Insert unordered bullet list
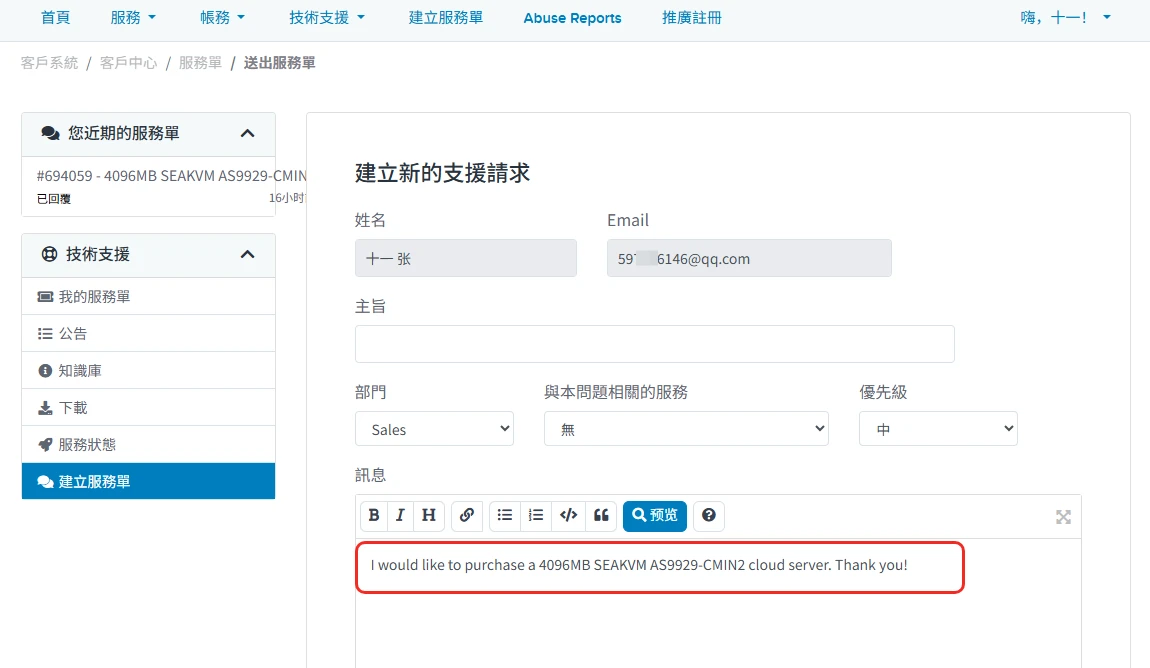Image resolution: width=1150 pixels, height=668 pixels. pyautogui.click(x=505, y=515)
